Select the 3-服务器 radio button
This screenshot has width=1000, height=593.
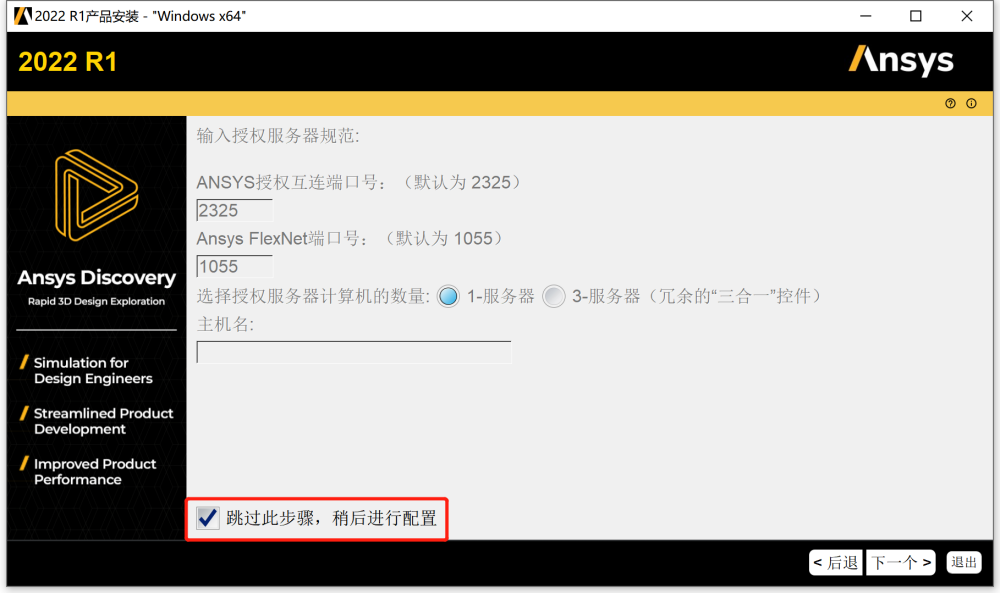tap(554, 296)
